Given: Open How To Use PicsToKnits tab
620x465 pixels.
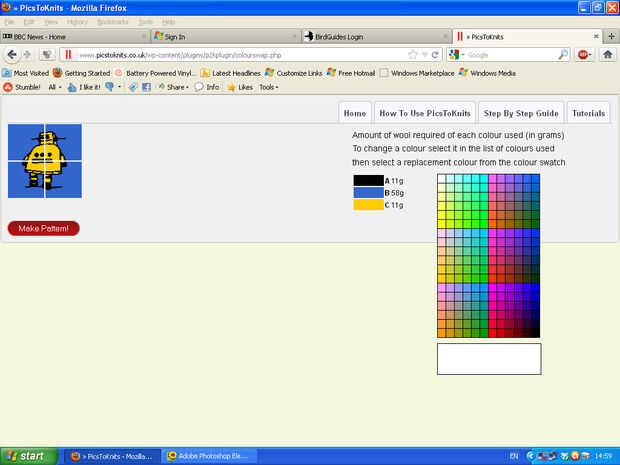Looking at the screenshot, I should click(425, 113).
